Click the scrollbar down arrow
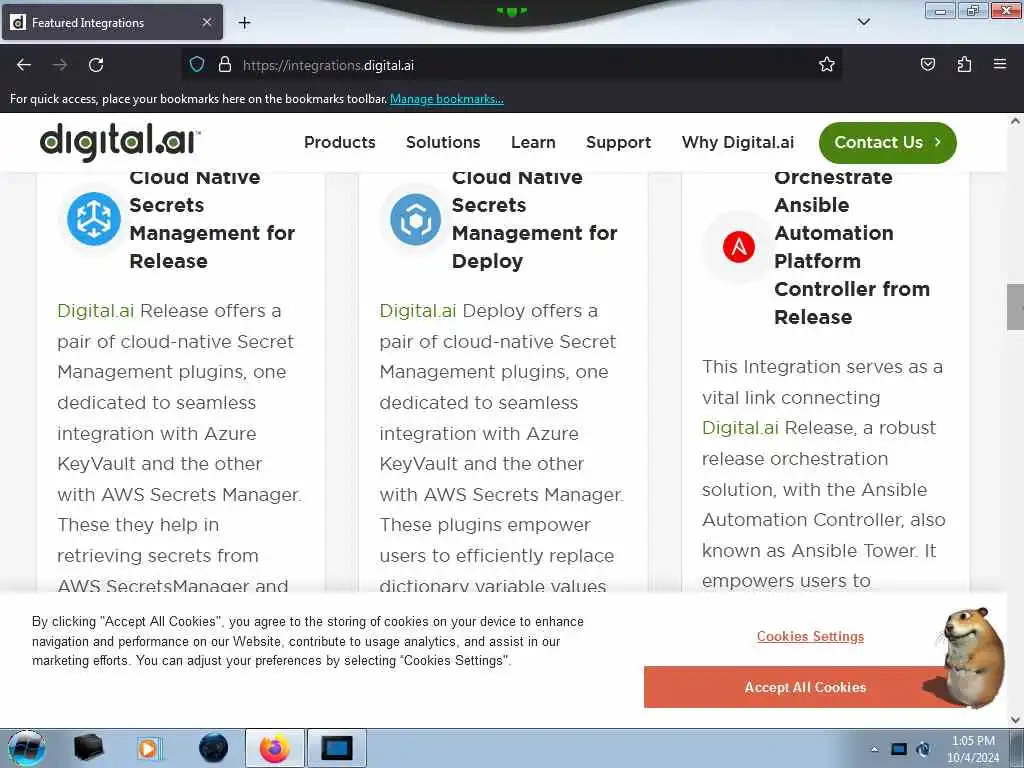1024x768 pixels. click(1015, 720)
